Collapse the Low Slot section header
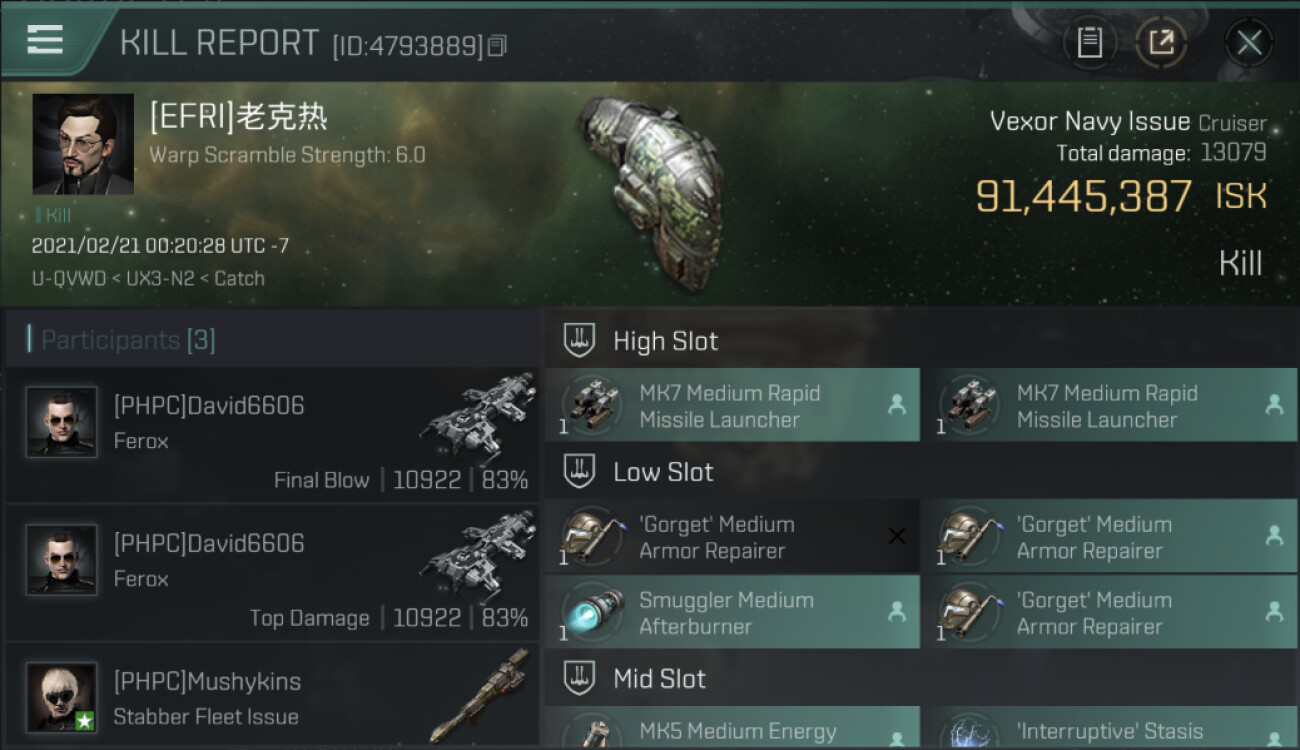This screenshot has height=750, width=1300. click(x=921, y=472)
